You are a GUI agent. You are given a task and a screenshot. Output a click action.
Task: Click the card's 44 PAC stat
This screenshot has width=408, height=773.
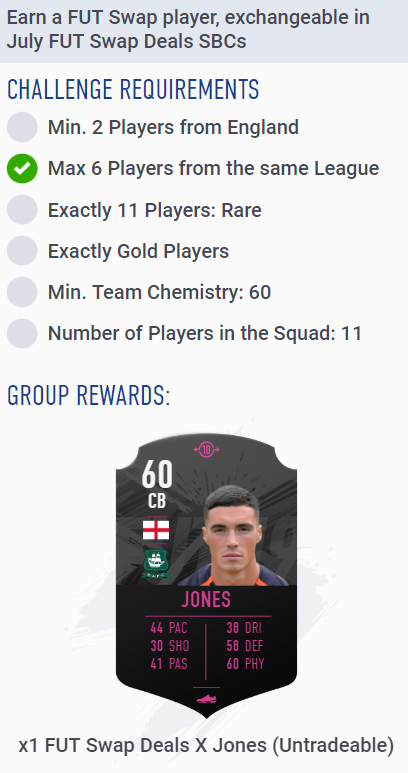tap(169, 628)
